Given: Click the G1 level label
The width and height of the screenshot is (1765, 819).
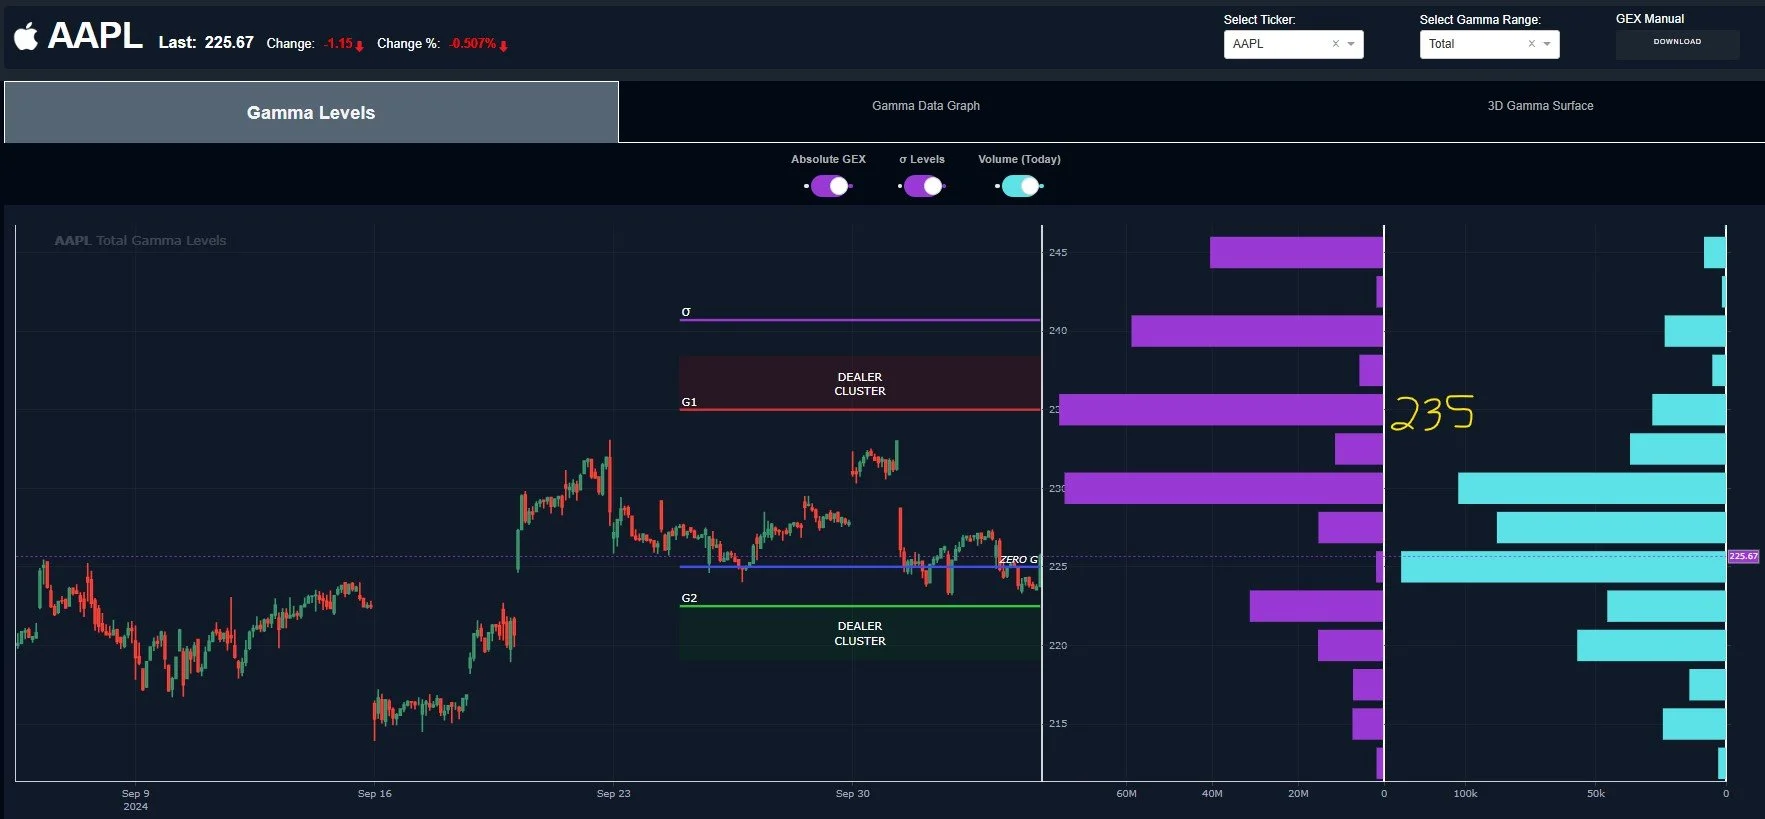Looking at the screenshot, I should [x=689, y=402].
